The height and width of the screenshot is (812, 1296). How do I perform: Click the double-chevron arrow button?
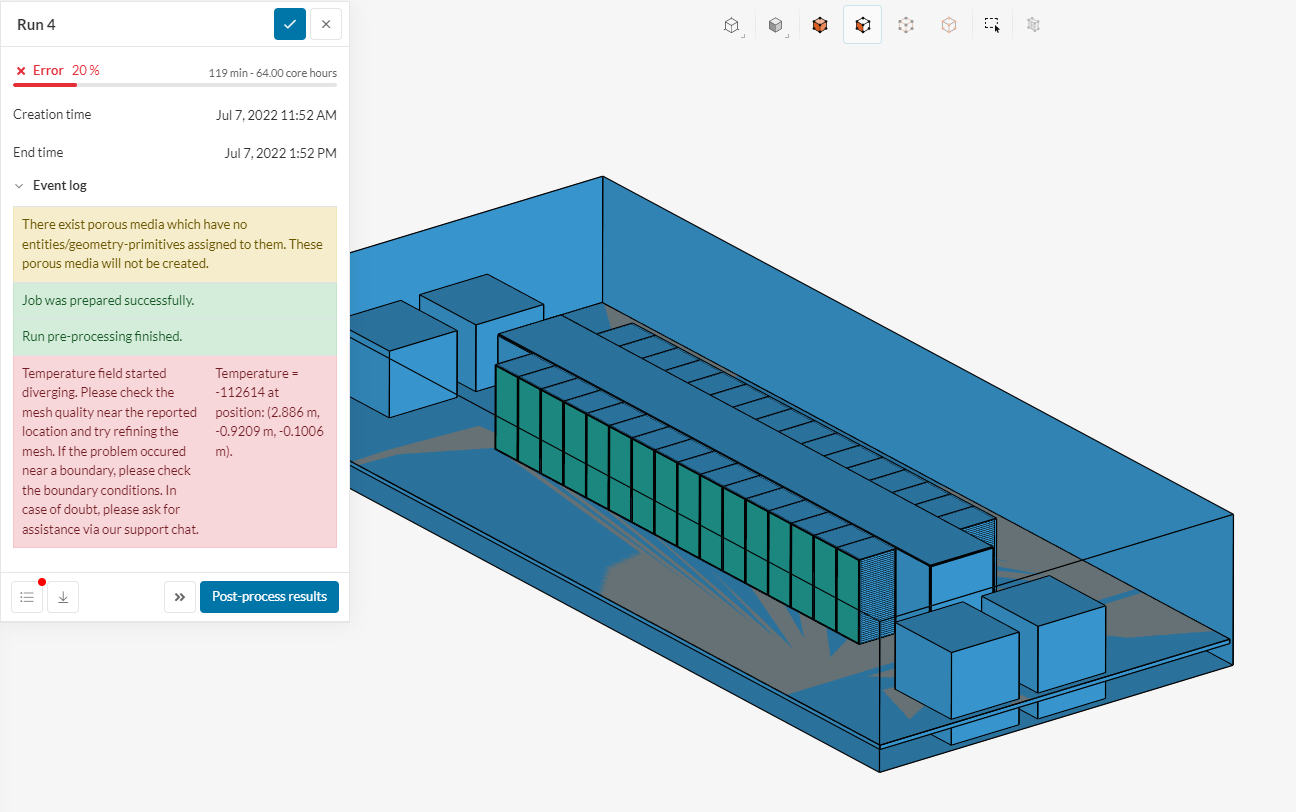[180, 597]
